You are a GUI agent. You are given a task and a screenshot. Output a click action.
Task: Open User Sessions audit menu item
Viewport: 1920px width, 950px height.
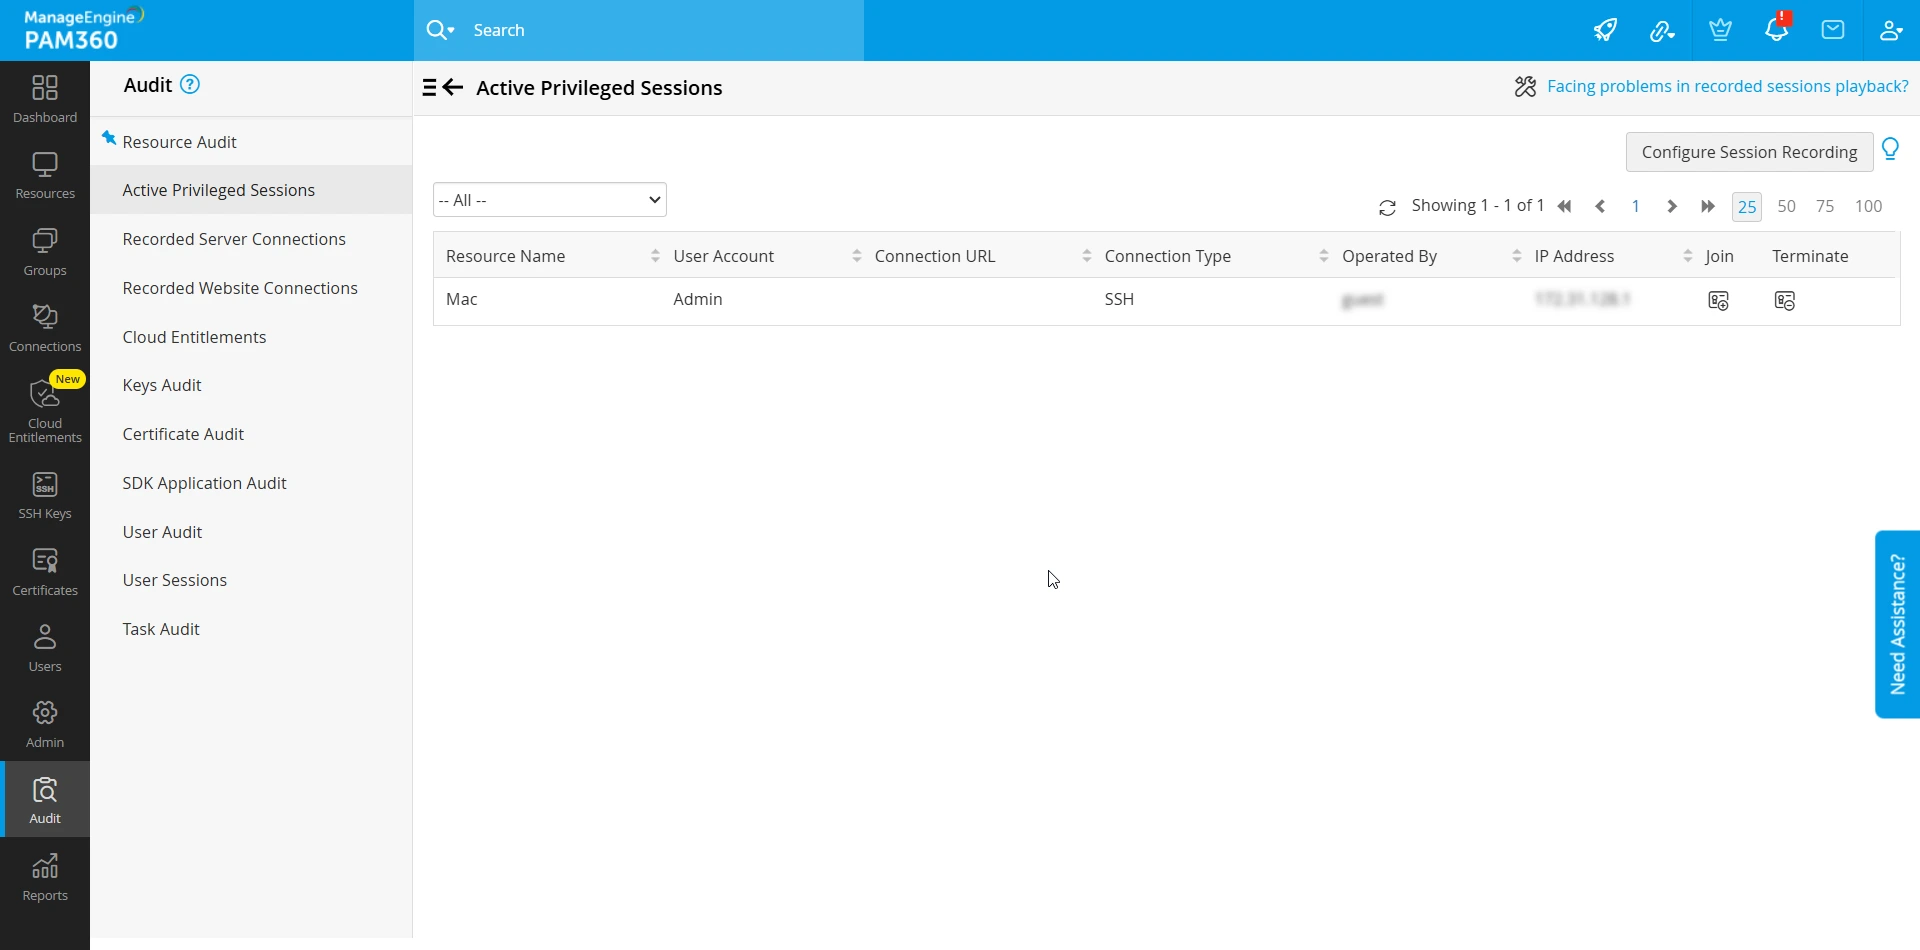point(175,580)
